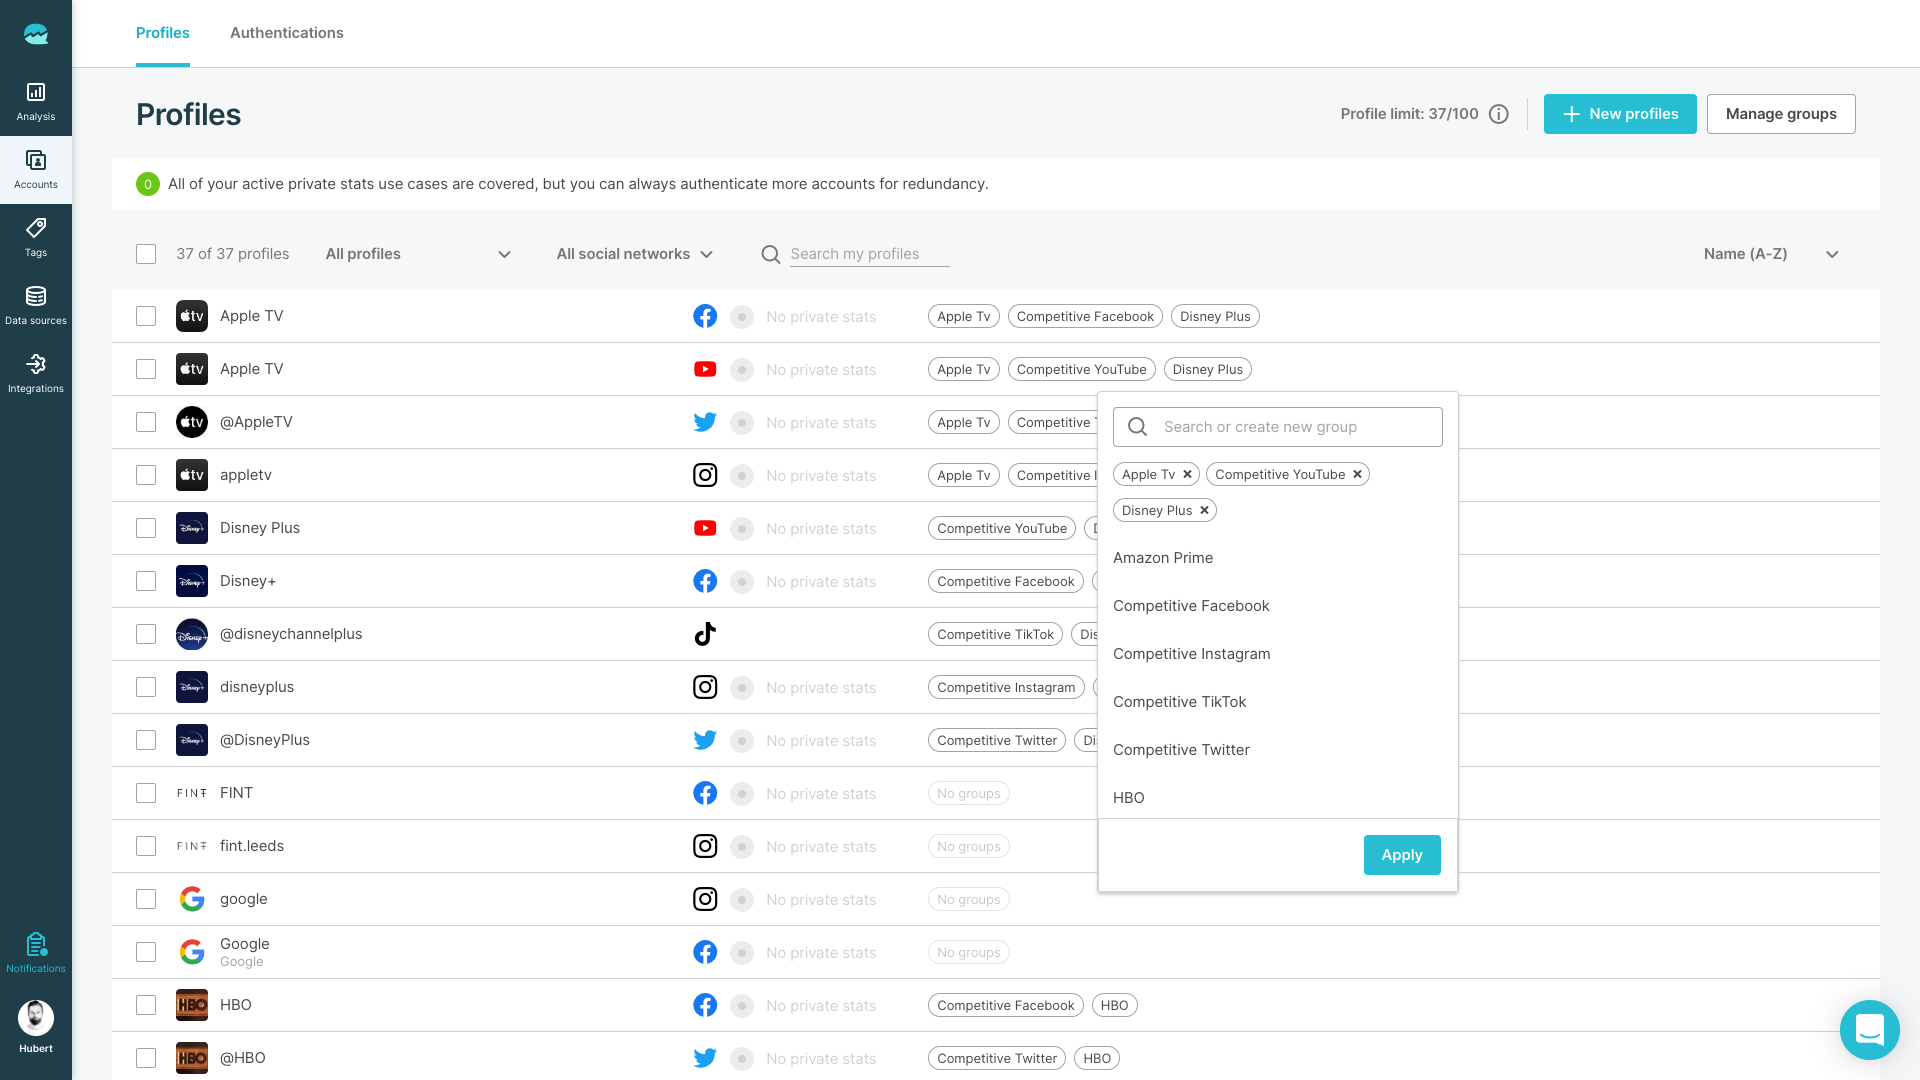Check the first Apple TV Facebook row
1920x1080 pixels.
pos(146,316)
